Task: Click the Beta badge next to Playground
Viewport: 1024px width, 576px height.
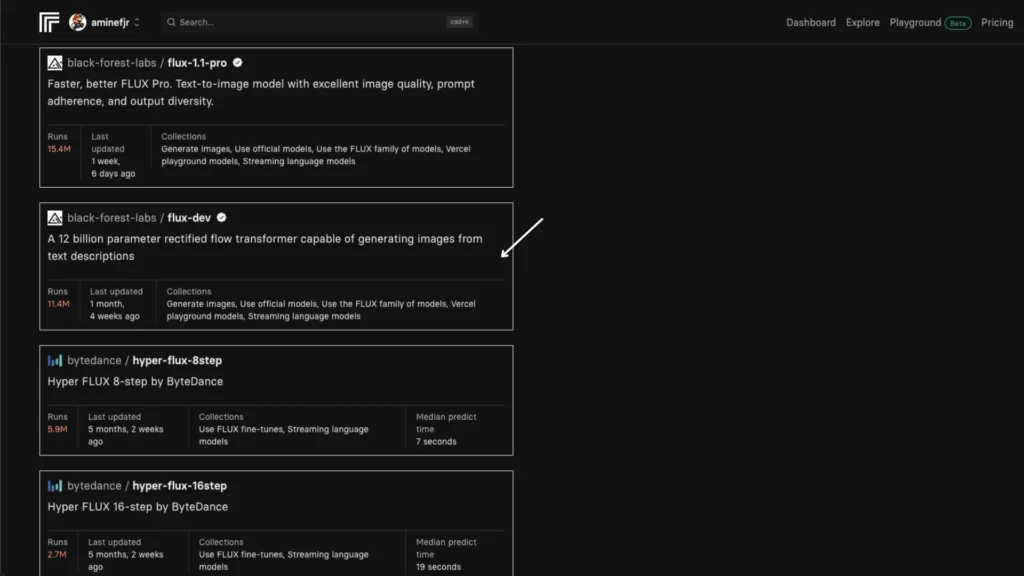Action: pos(957,23)
